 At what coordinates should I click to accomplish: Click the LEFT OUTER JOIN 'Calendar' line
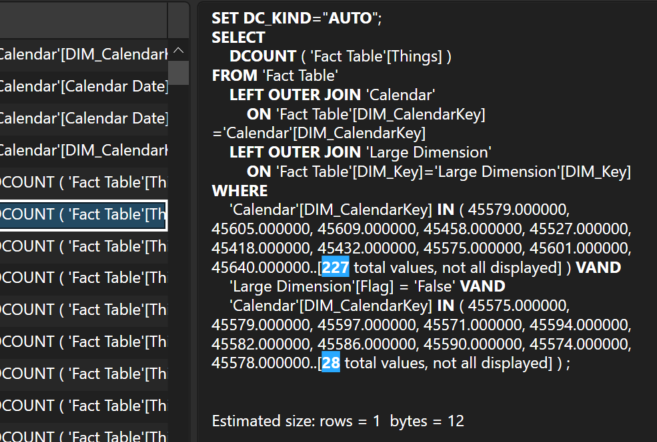tap(332, 94)
